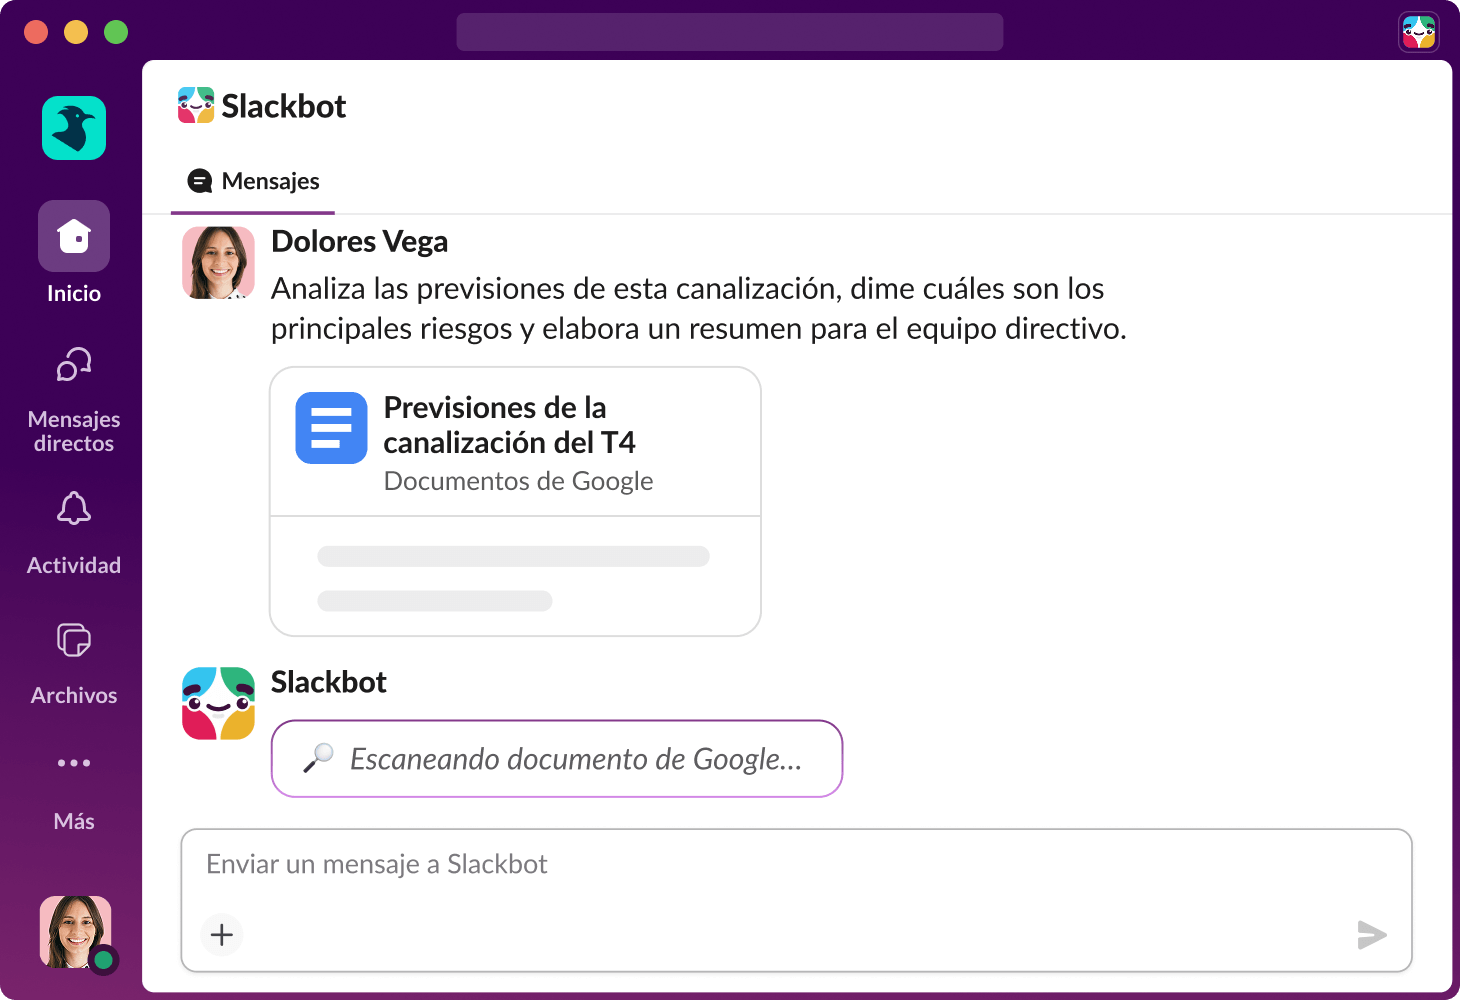Switch to the Mensajes tab
The width and height of the screenshot is (1460, 1000).
(x=252, y=181)
